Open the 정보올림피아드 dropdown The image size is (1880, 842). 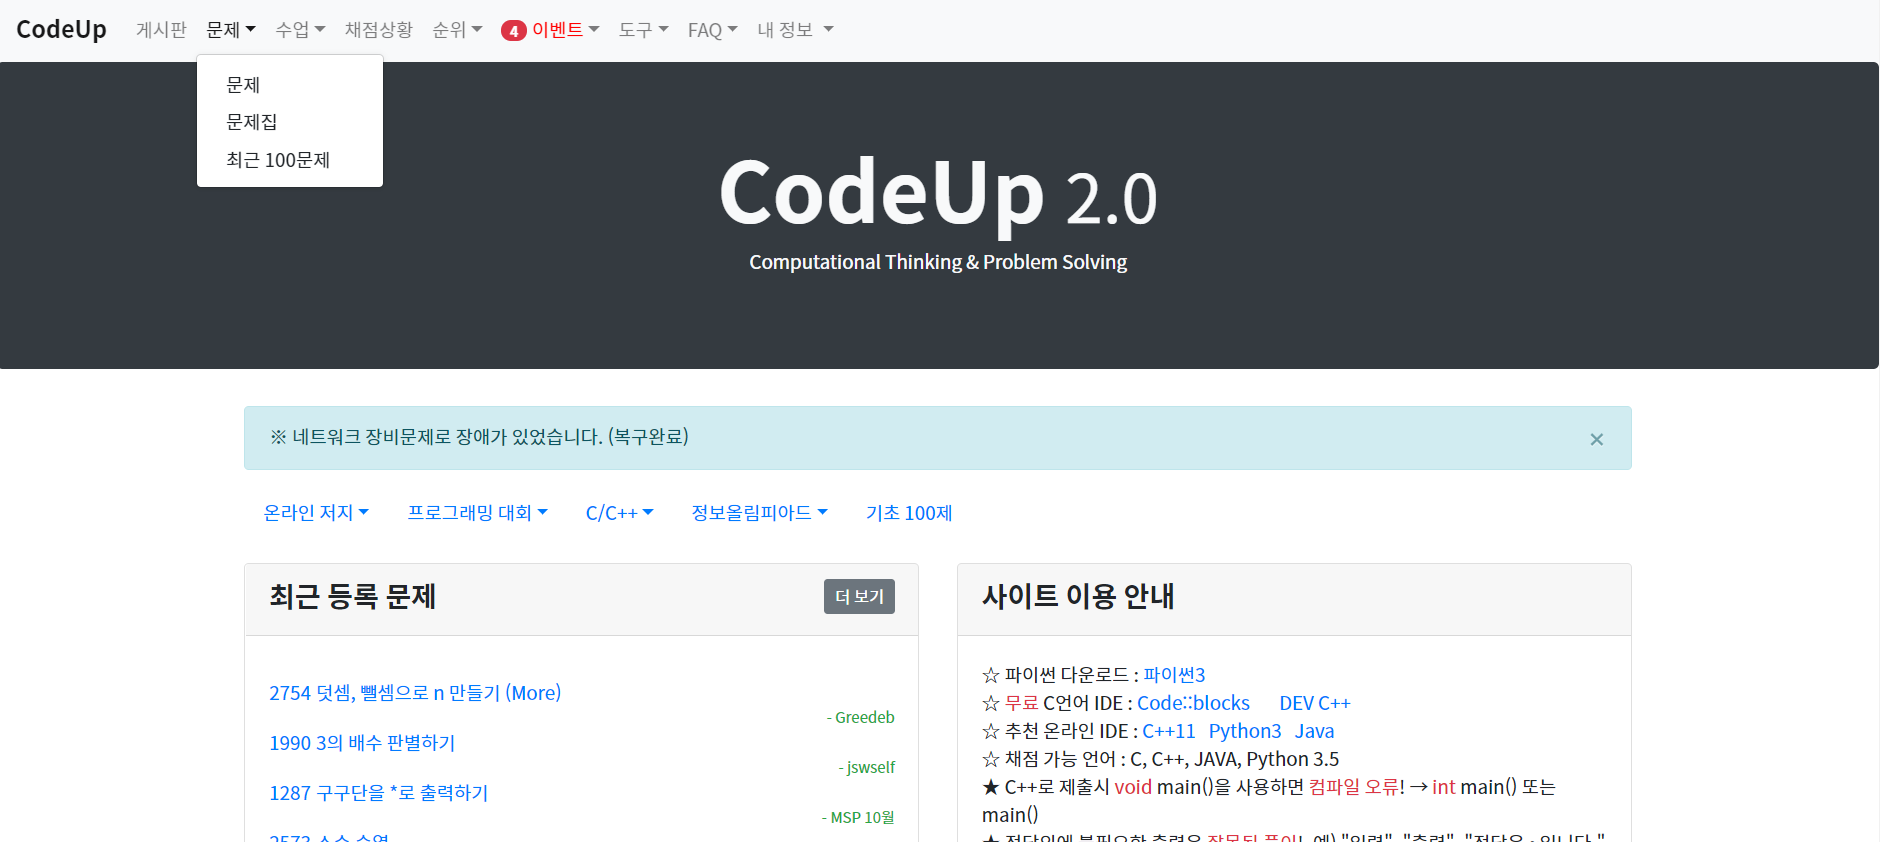pos(759,513)
